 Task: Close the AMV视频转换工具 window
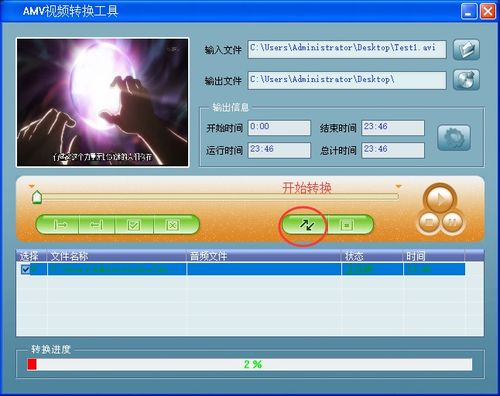click(488, 11)
